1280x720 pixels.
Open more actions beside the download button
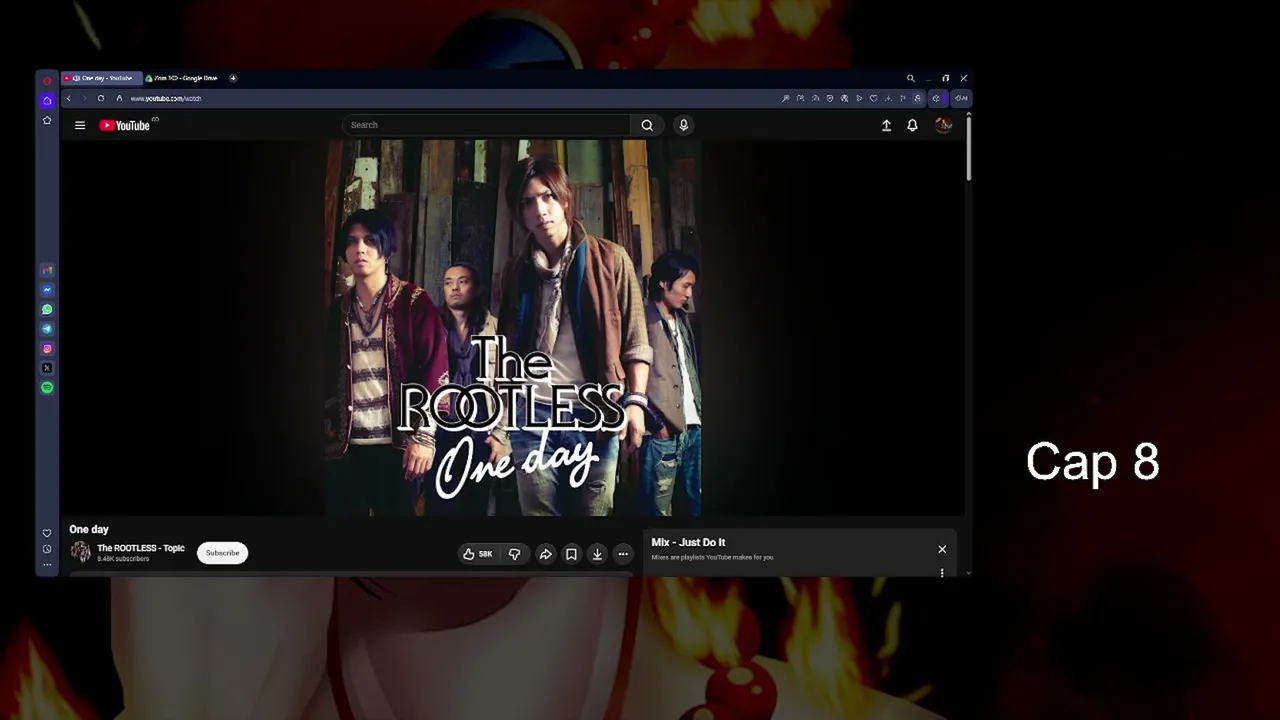[x=623, y=554]
